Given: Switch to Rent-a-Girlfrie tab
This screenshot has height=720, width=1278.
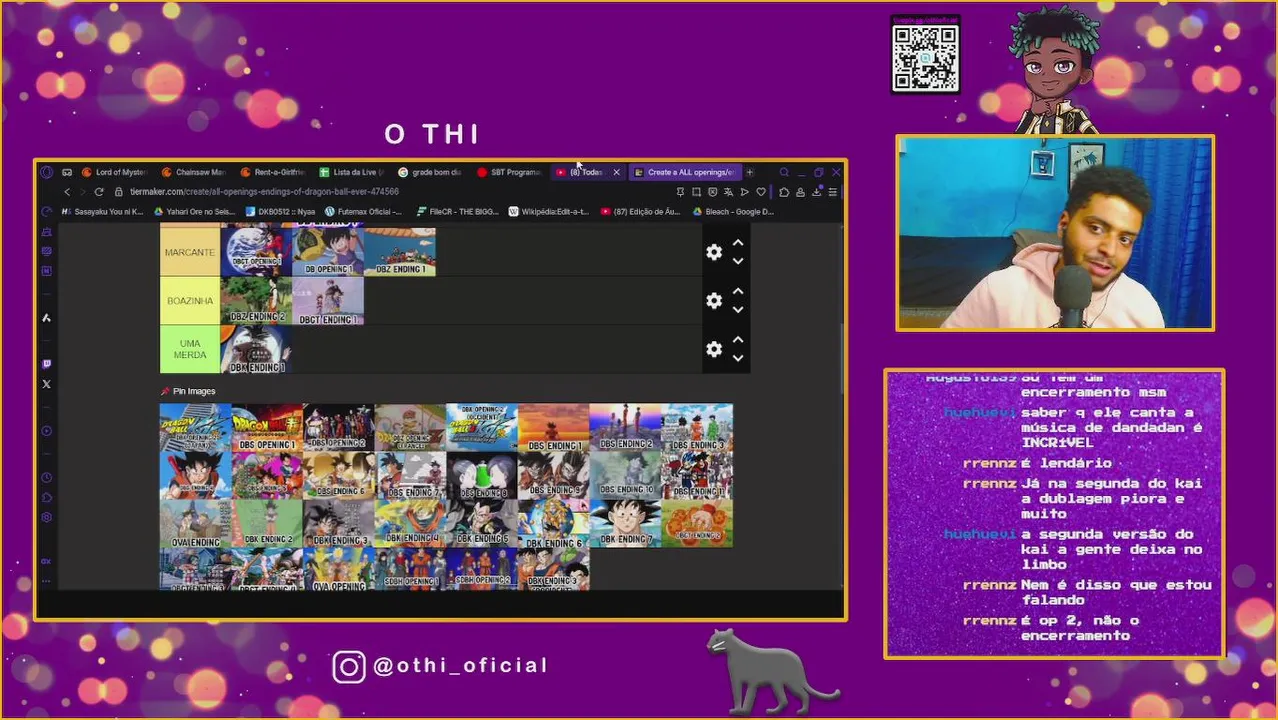Looking at the screenshot, I should point(272,172).
